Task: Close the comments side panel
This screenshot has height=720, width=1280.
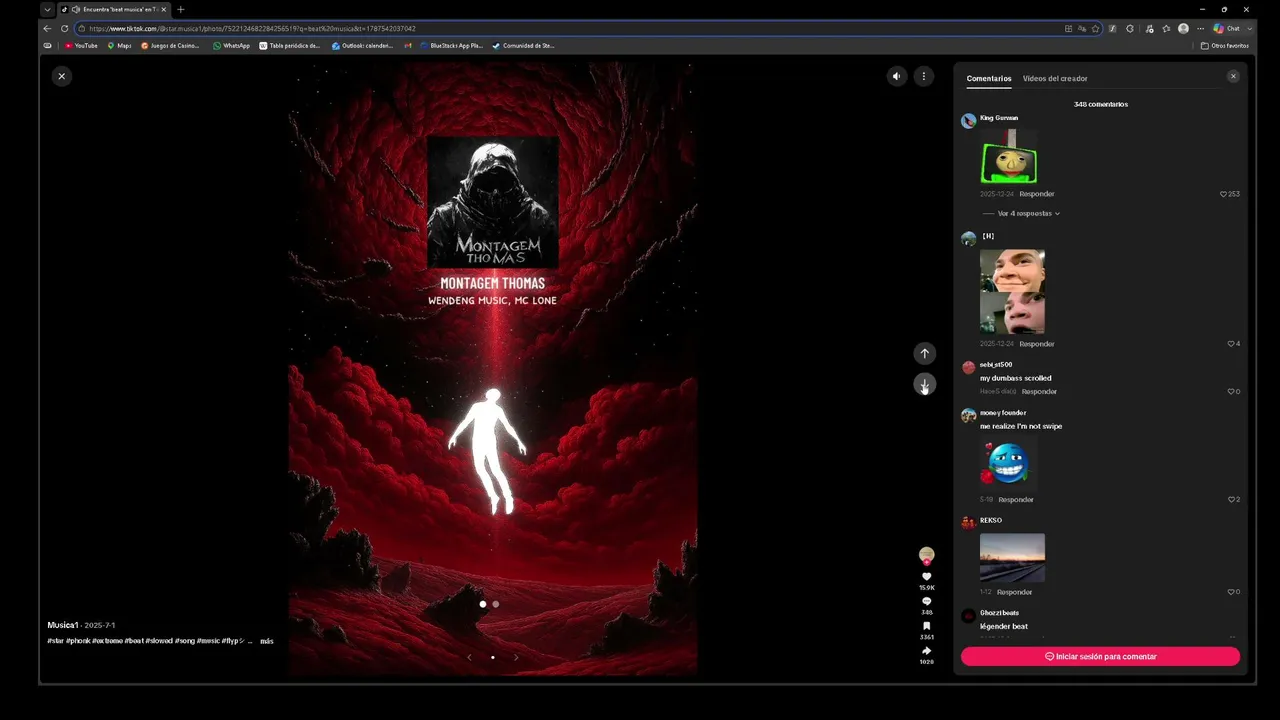Action: coord(1233,76)
